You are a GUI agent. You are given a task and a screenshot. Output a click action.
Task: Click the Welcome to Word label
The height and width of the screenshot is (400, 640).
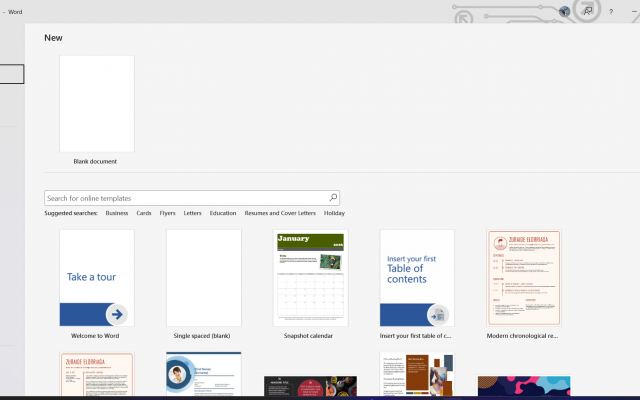click(x=95, y=336)
